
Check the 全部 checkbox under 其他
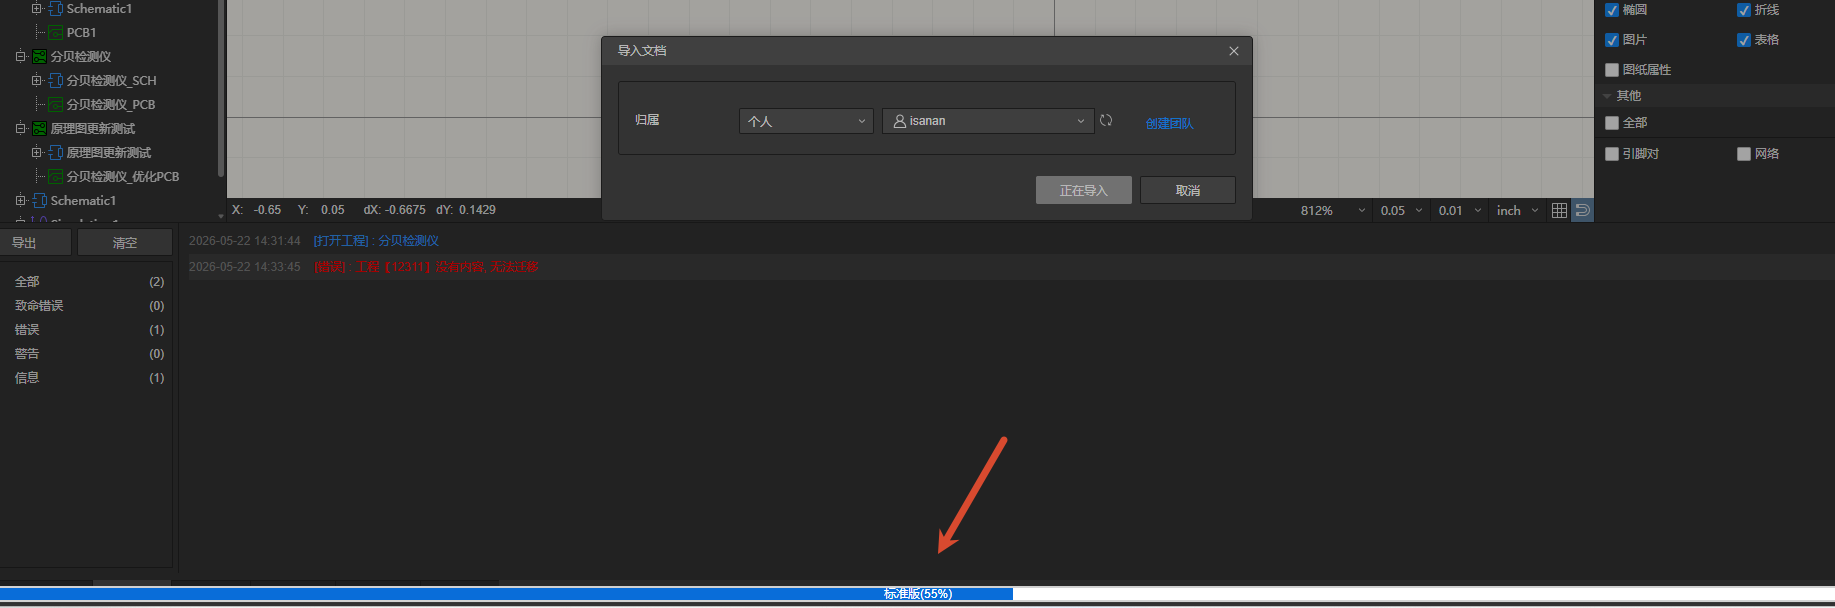tap(1612, 123)
